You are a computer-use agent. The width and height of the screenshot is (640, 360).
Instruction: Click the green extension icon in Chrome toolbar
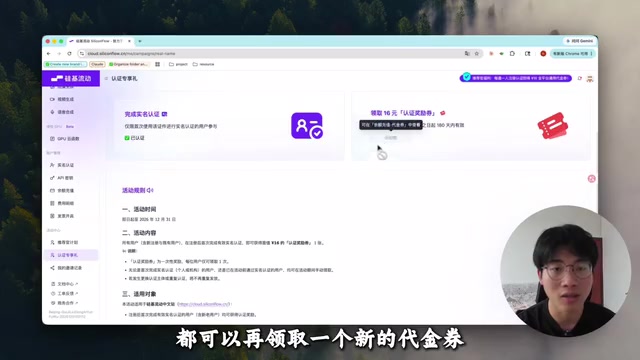tap(502, 53)
